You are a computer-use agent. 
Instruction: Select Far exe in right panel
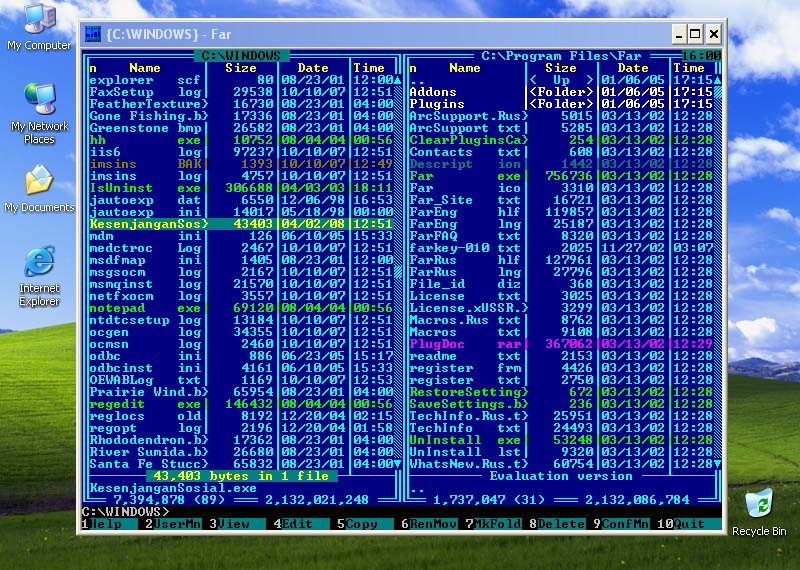point(561,176)
